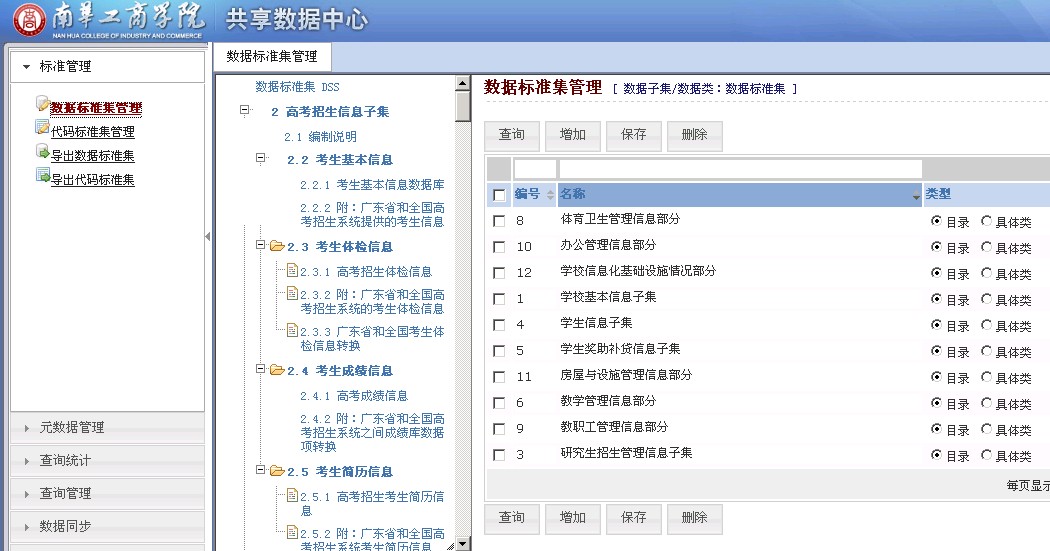Select 具体类 radio for 学生信息子集 row
This screenshot has width=1050, height=551.
coord(987,325)
